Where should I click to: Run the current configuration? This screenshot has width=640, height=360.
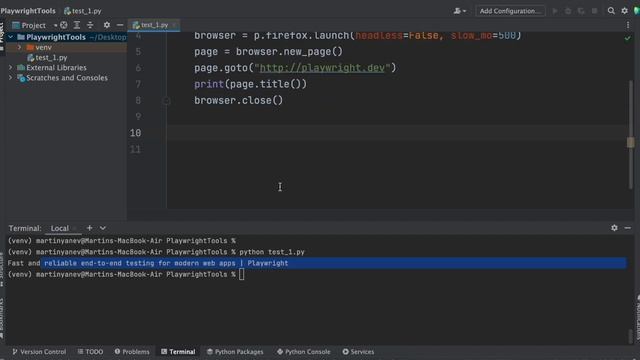[x=555, y=11]
